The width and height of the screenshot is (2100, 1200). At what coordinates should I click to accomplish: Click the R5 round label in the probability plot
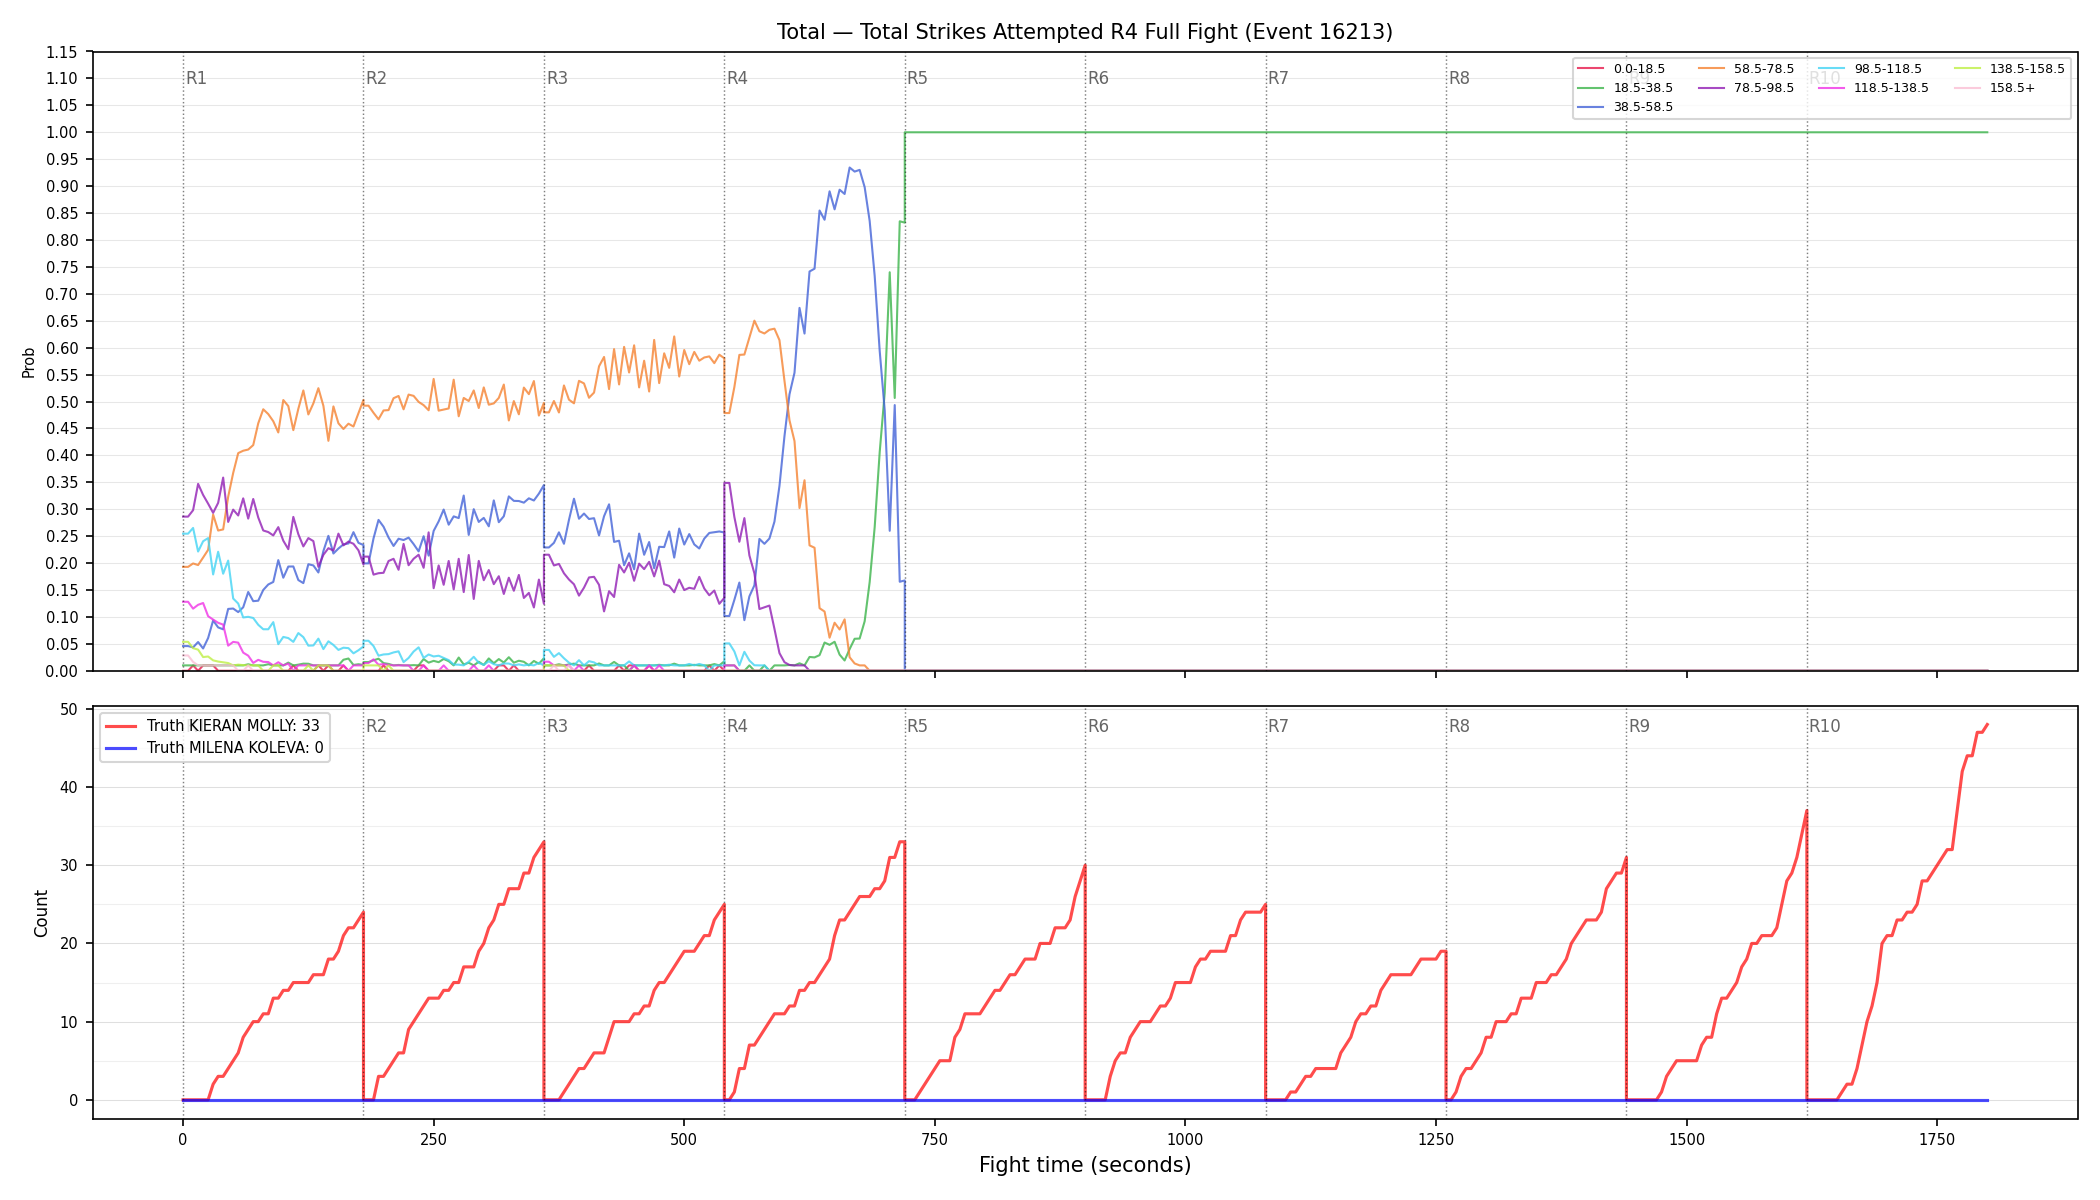[917, 78]
